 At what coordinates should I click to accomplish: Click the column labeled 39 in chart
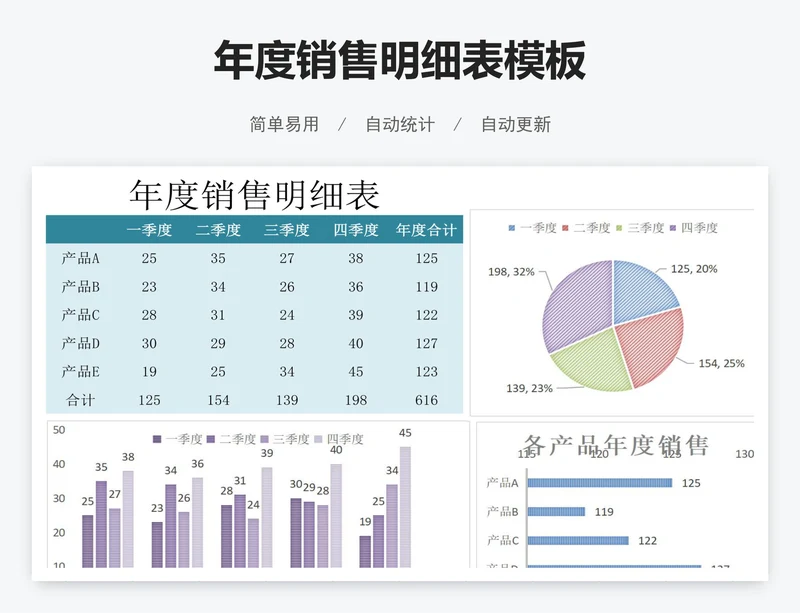tap(267, 517)
